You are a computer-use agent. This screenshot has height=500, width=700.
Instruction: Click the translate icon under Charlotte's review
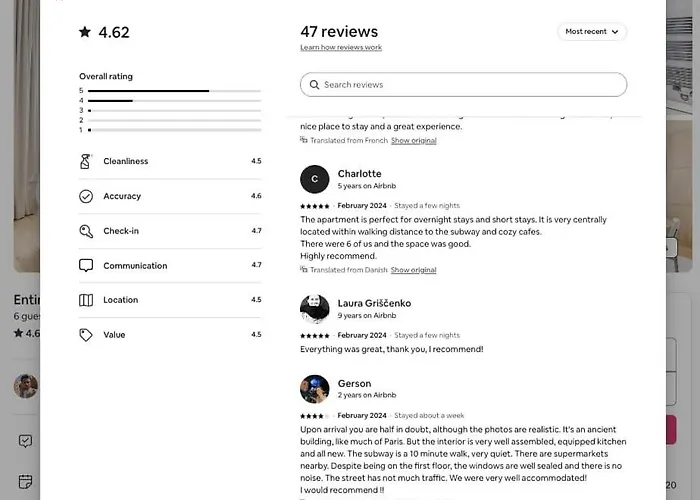click(304, 270)
